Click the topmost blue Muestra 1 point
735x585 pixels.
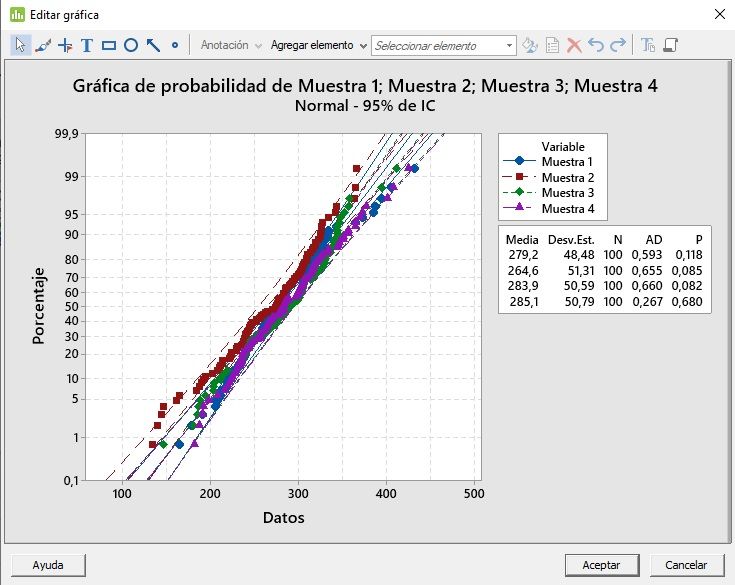point(414,168)
